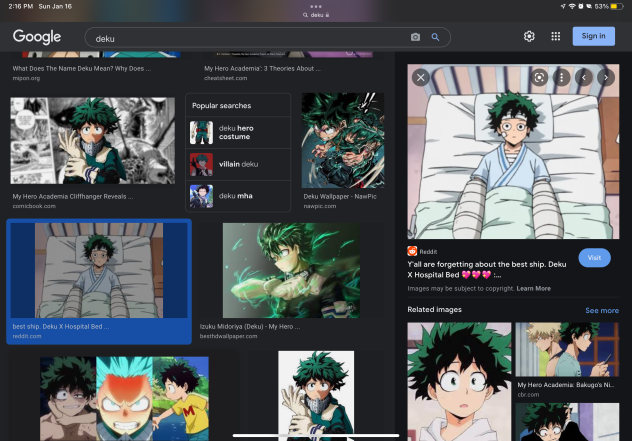Select popular search deku hero costume

238,133
